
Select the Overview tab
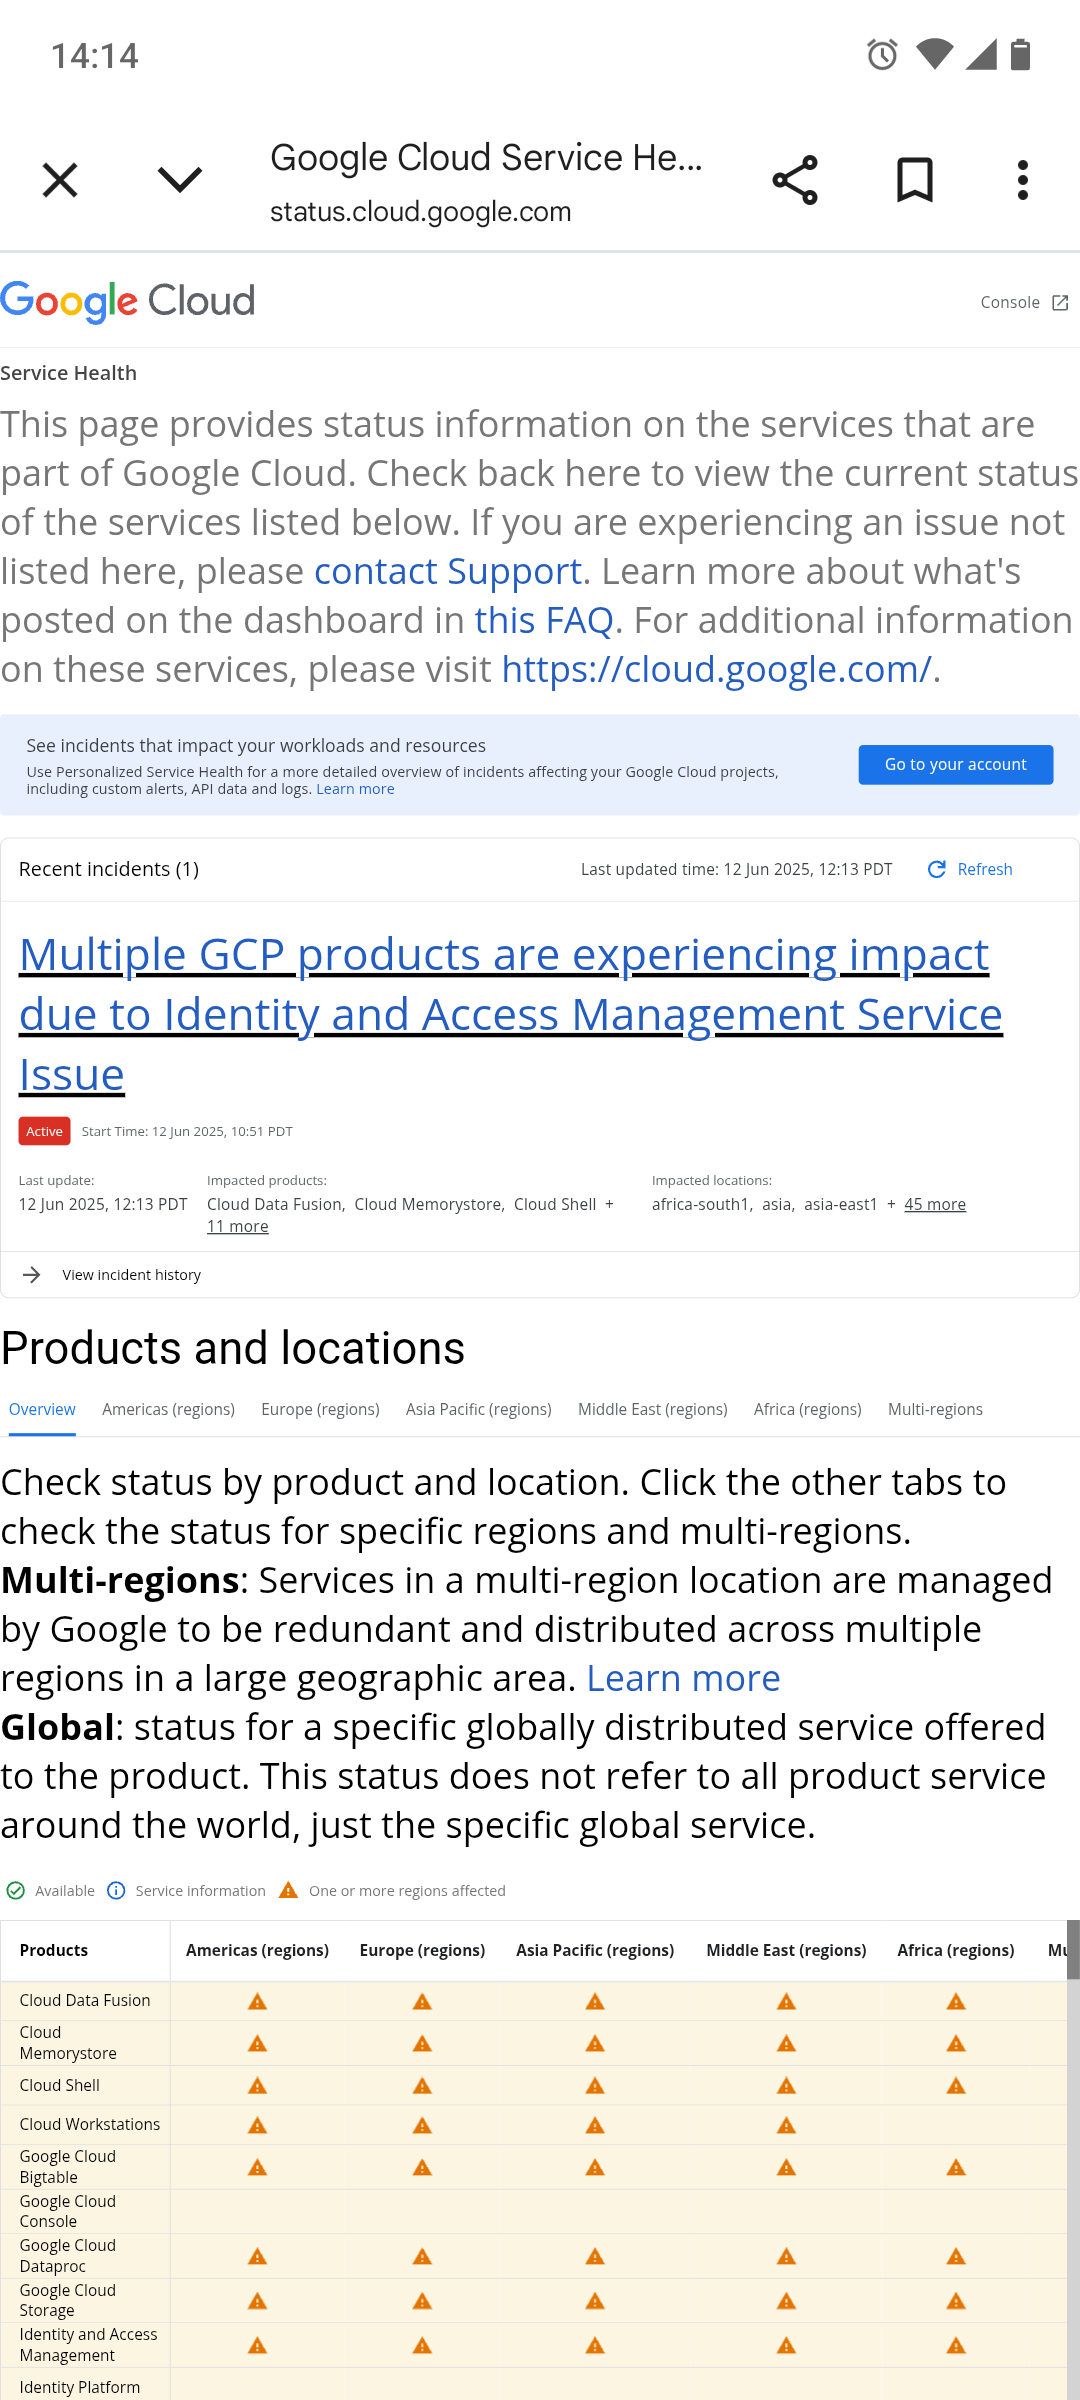click(x=42, y=1409)
